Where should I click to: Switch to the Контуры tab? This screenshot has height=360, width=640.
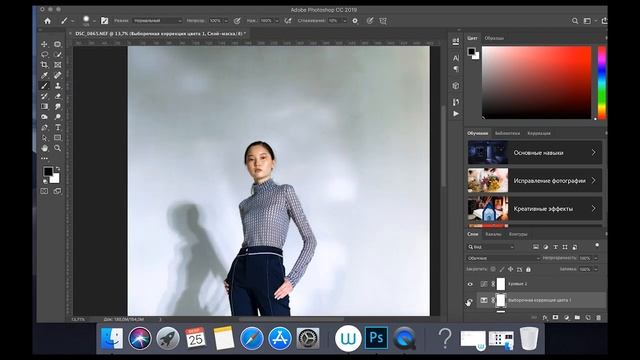click(518, 234)
